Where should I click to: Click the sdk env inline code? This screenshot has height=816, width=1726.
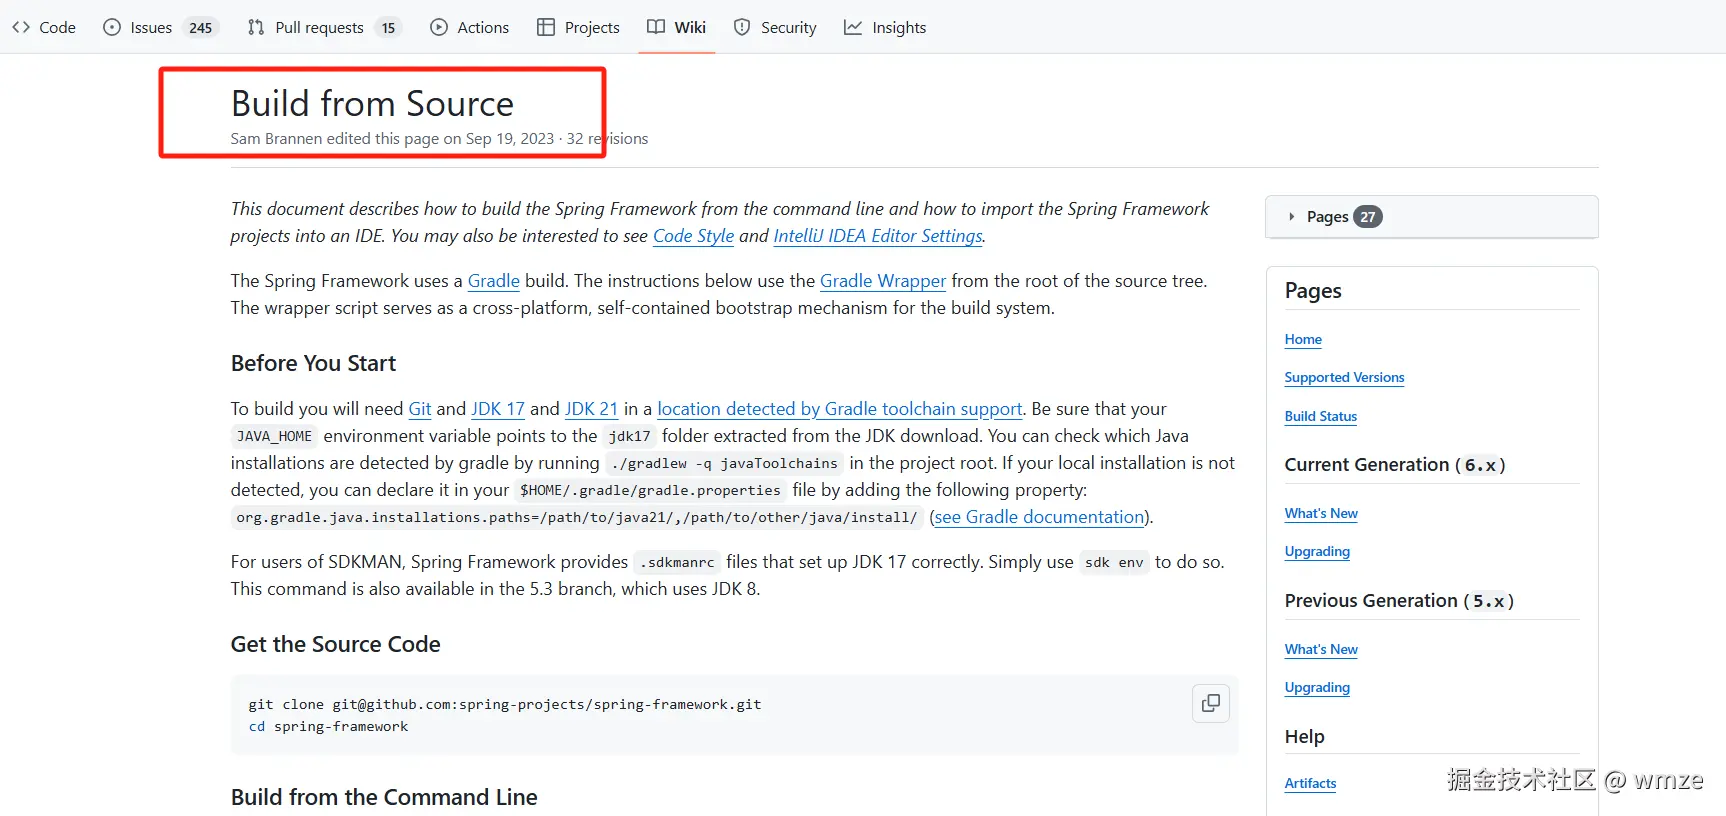tap(1114, 562)
